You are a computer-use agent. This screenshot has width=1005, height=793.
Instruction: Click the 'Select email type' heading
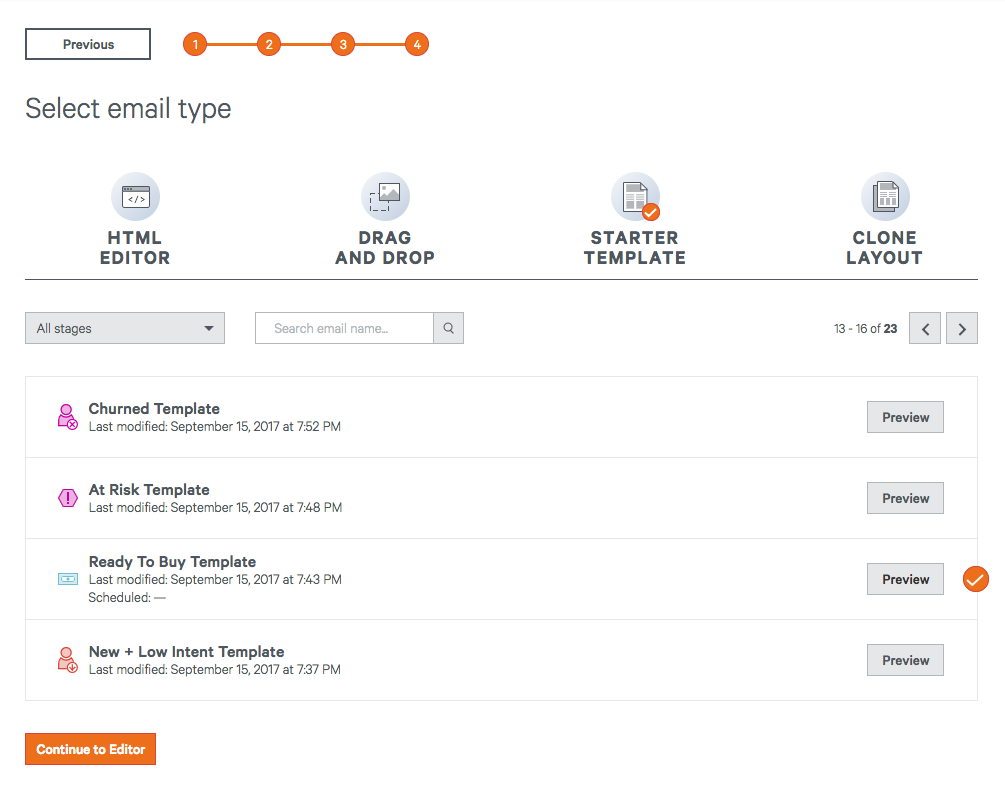[128, 108]
